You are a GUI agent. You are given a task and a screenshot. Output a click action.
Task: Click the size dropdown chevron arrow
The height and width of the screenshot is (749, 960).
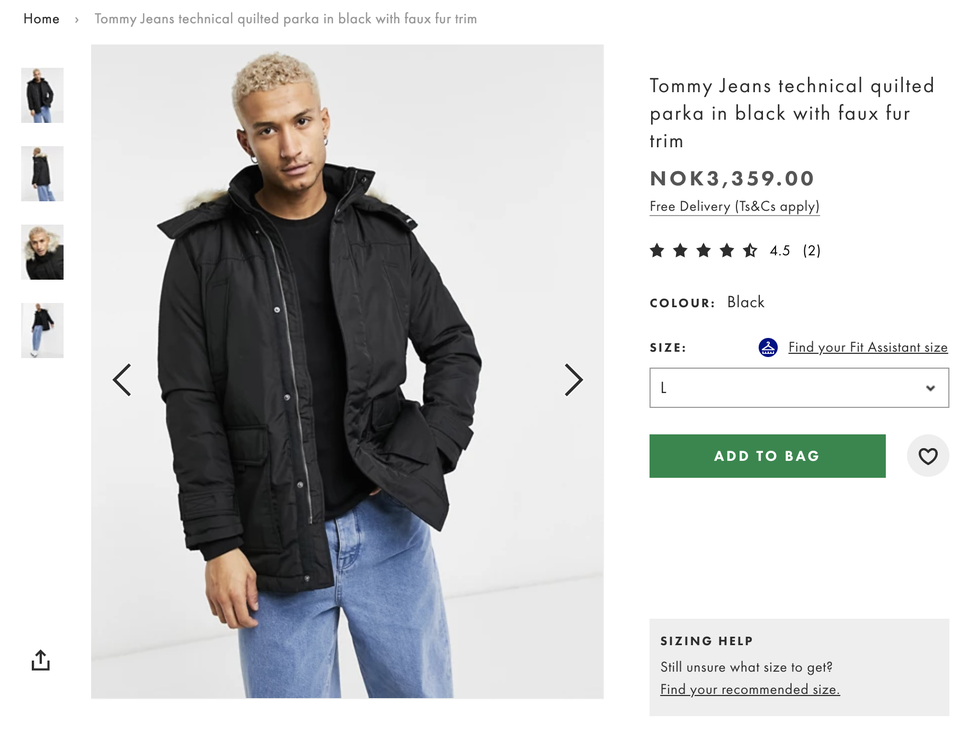[930, 388]
